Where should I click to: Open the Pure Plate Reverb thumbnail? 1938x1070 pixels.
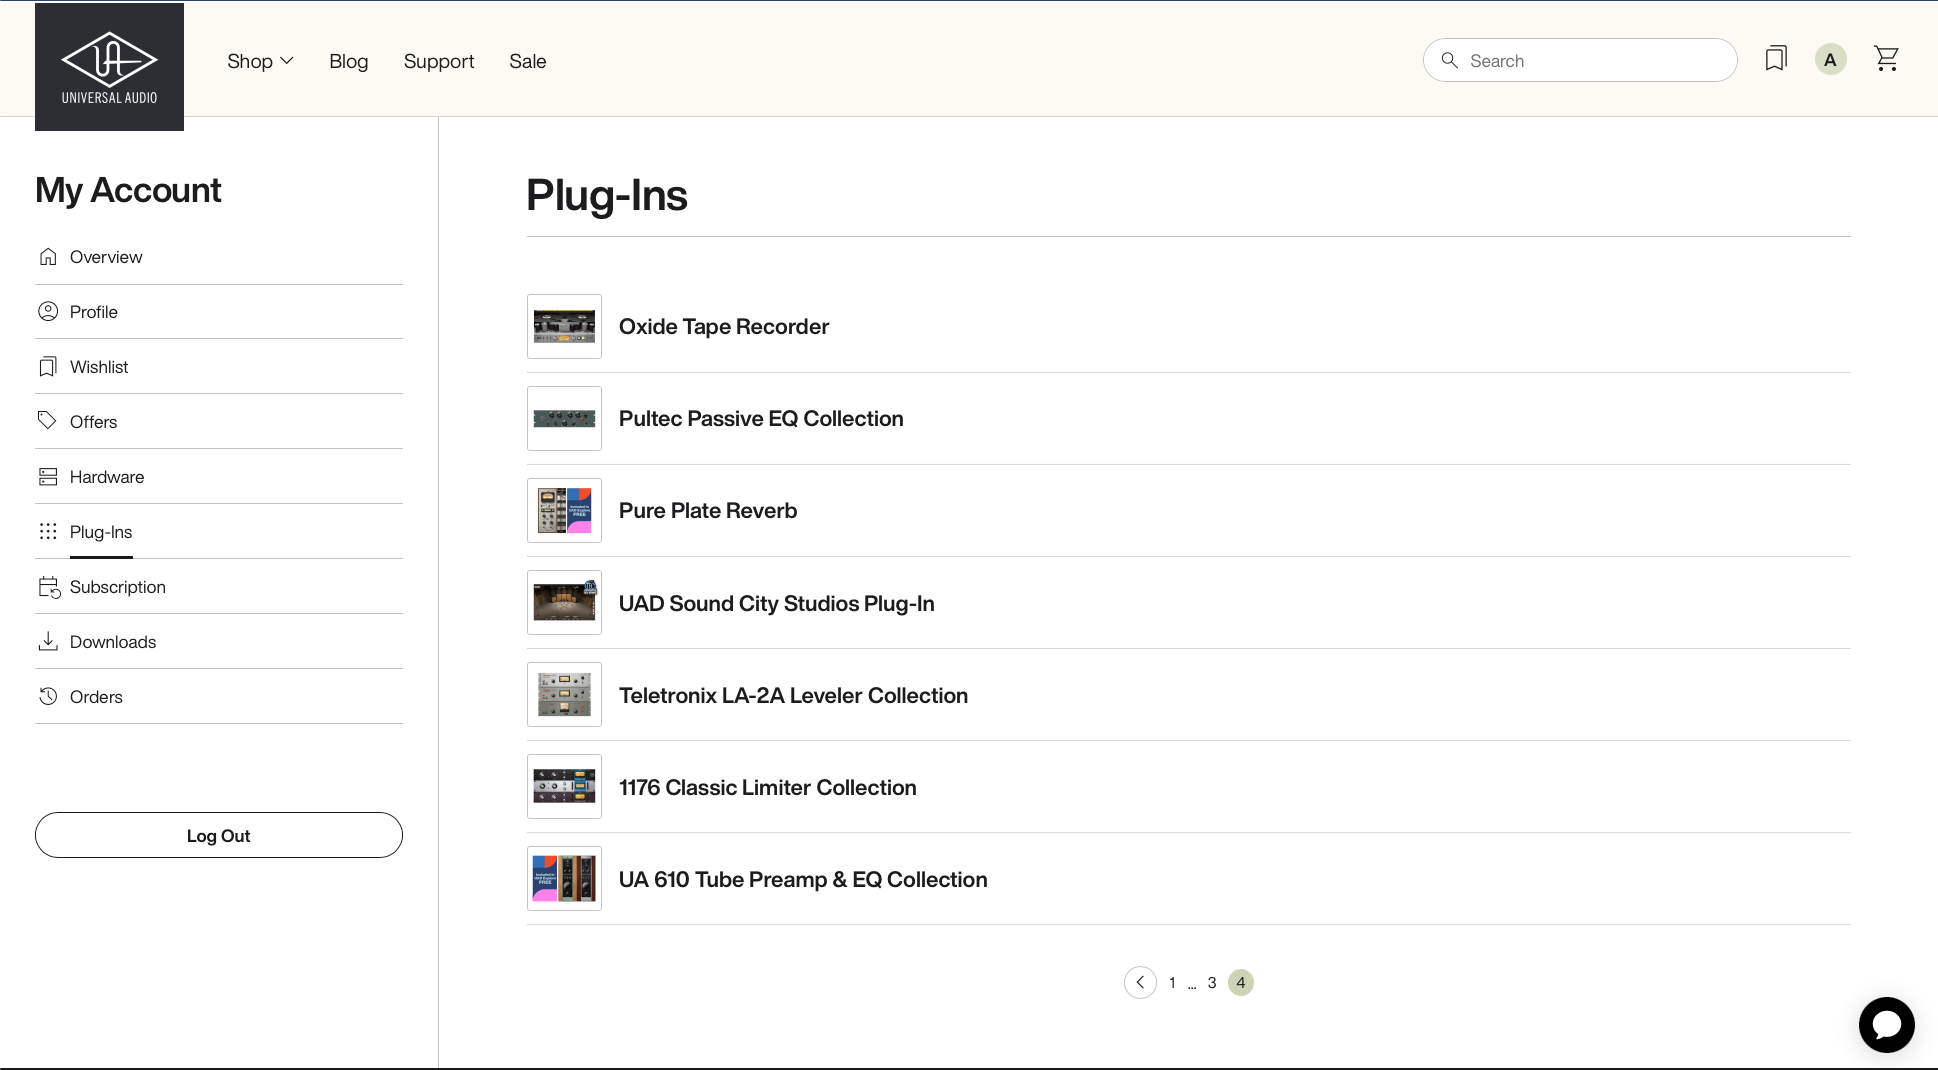tap(564, 511)
